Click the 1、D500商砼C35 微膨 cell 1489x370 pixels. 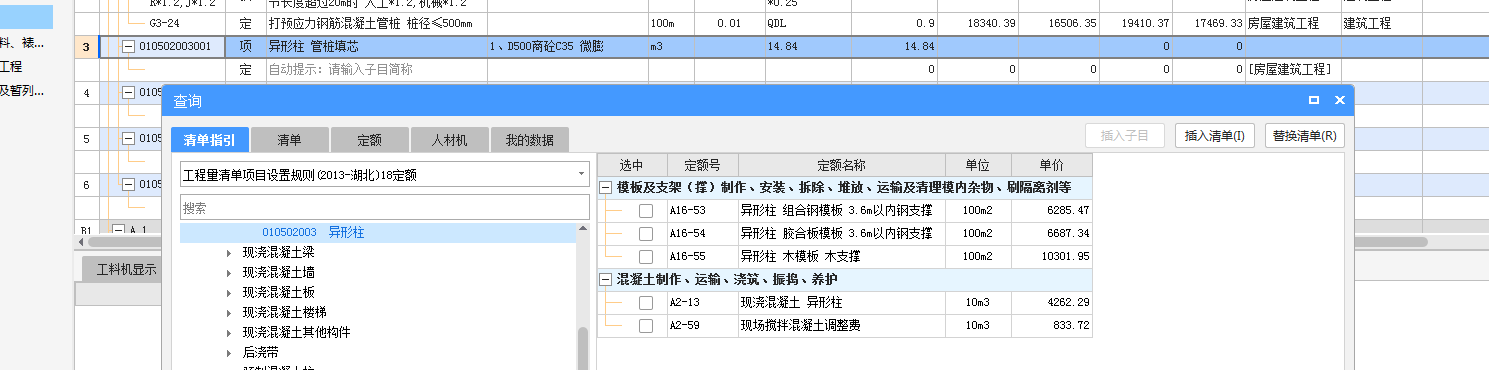coord(567,46)
